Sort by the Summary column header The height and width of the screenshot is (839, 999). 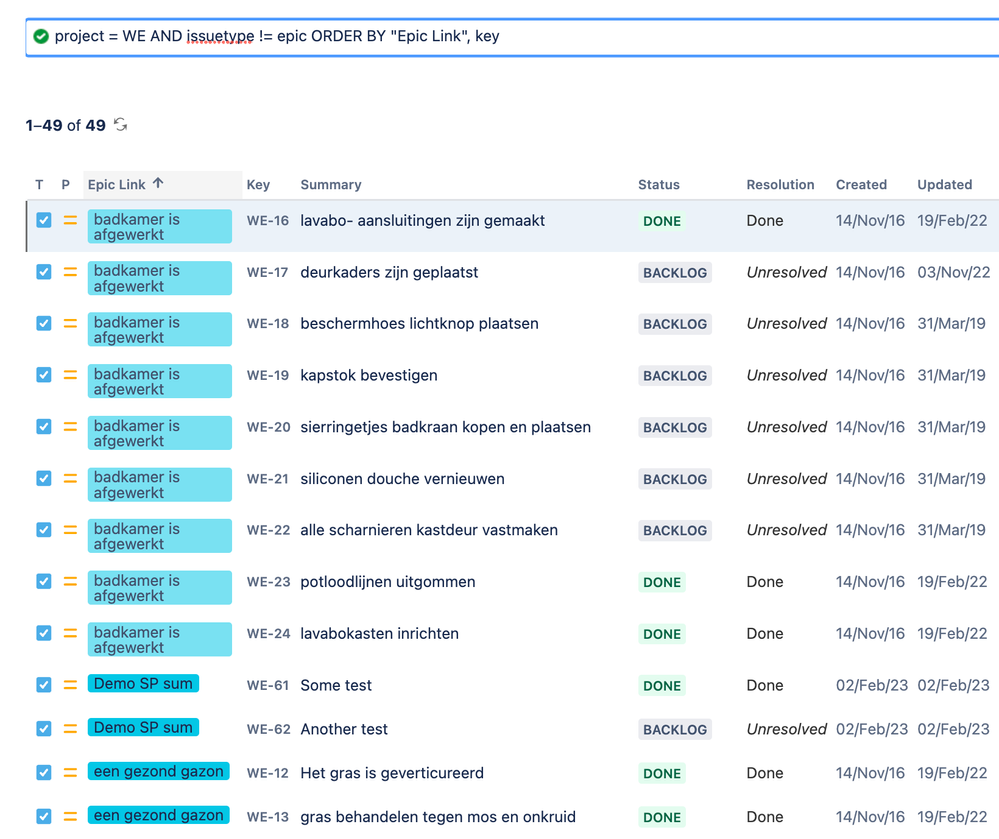coord(331,185)
